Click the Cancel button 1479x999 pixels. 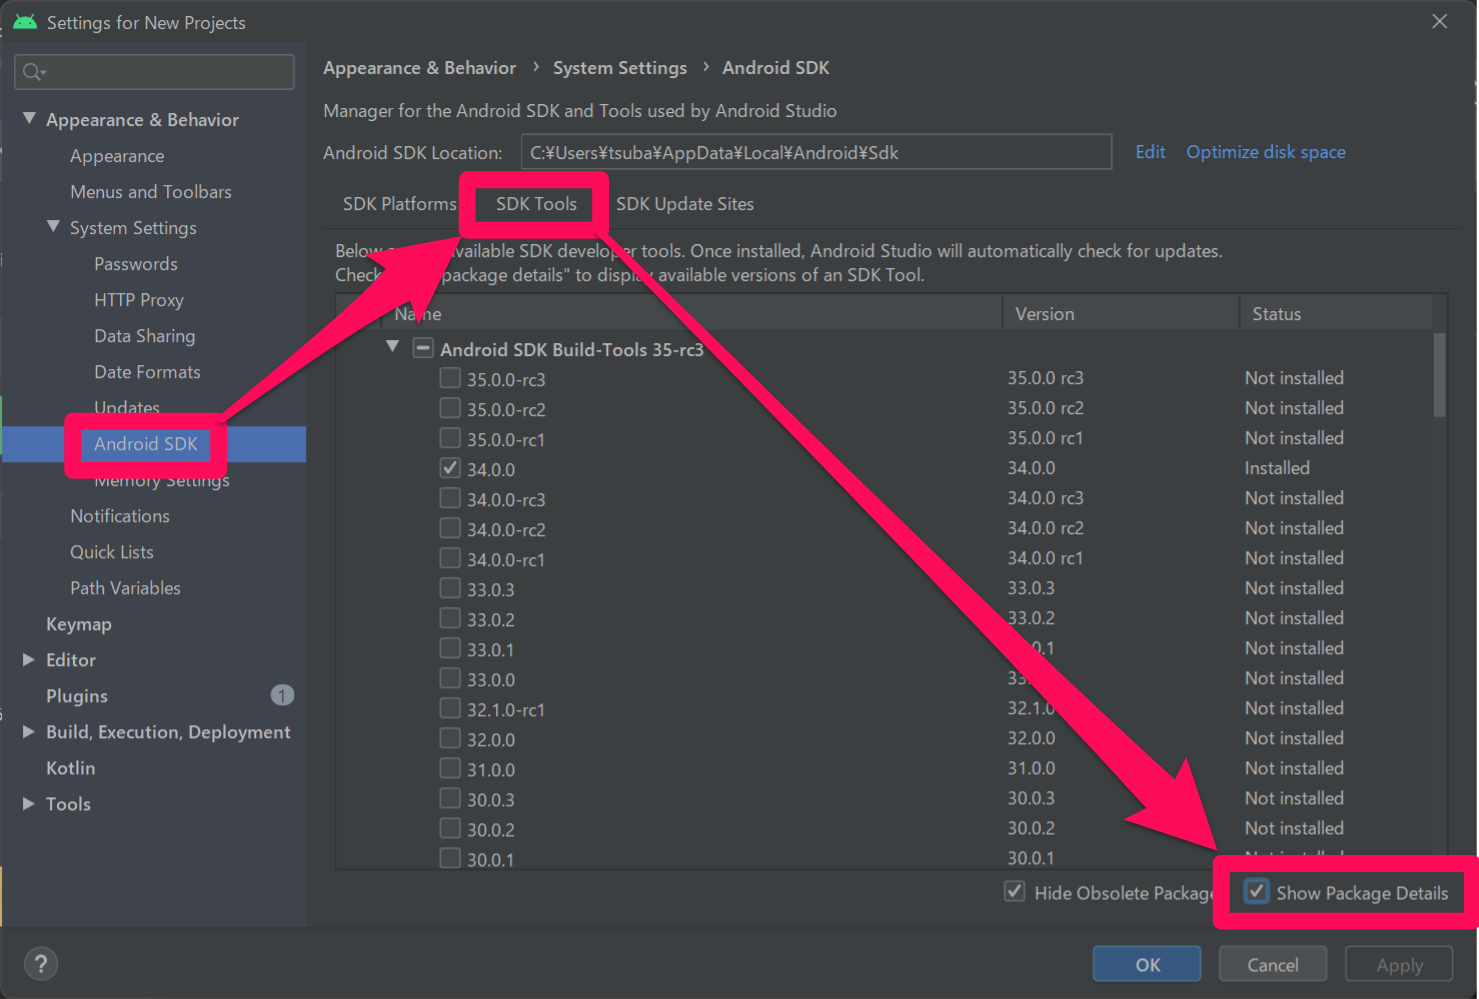(1273, 965)
